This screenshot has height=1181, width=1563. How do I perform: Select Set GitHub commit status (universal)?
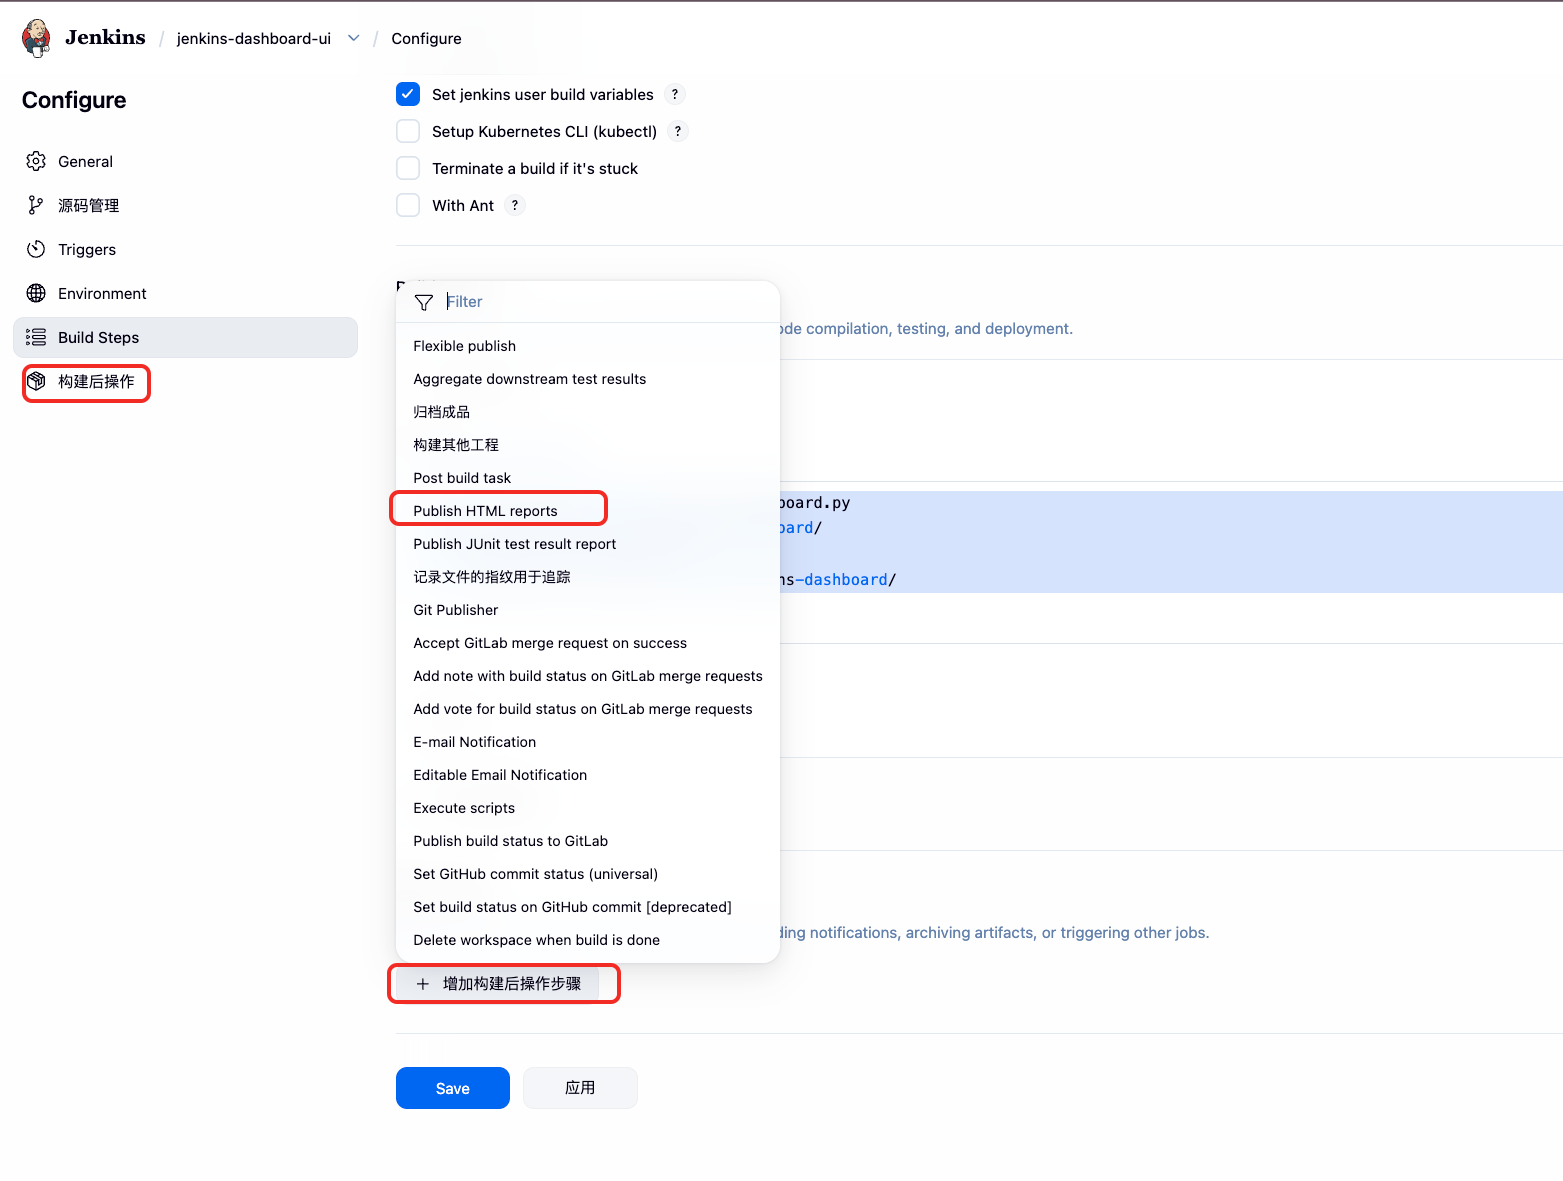(588, 874)
